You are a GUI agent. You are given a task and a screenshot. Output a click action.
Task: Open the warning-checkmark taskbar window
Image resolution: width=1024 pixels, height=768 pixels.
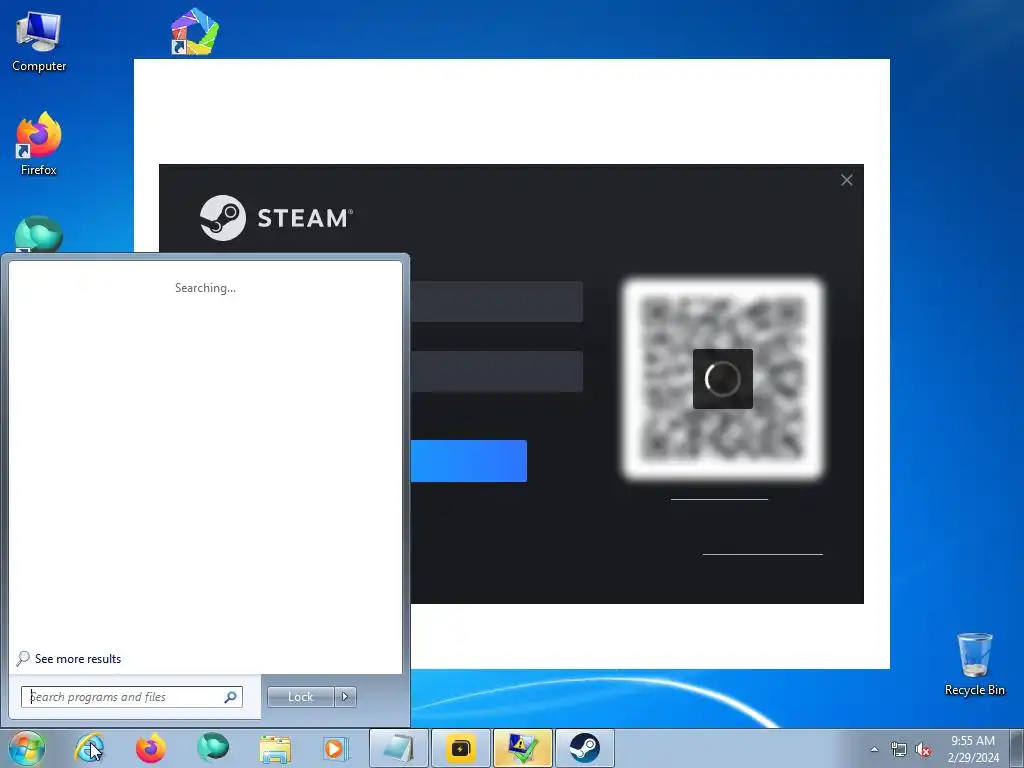pos(522,748)
